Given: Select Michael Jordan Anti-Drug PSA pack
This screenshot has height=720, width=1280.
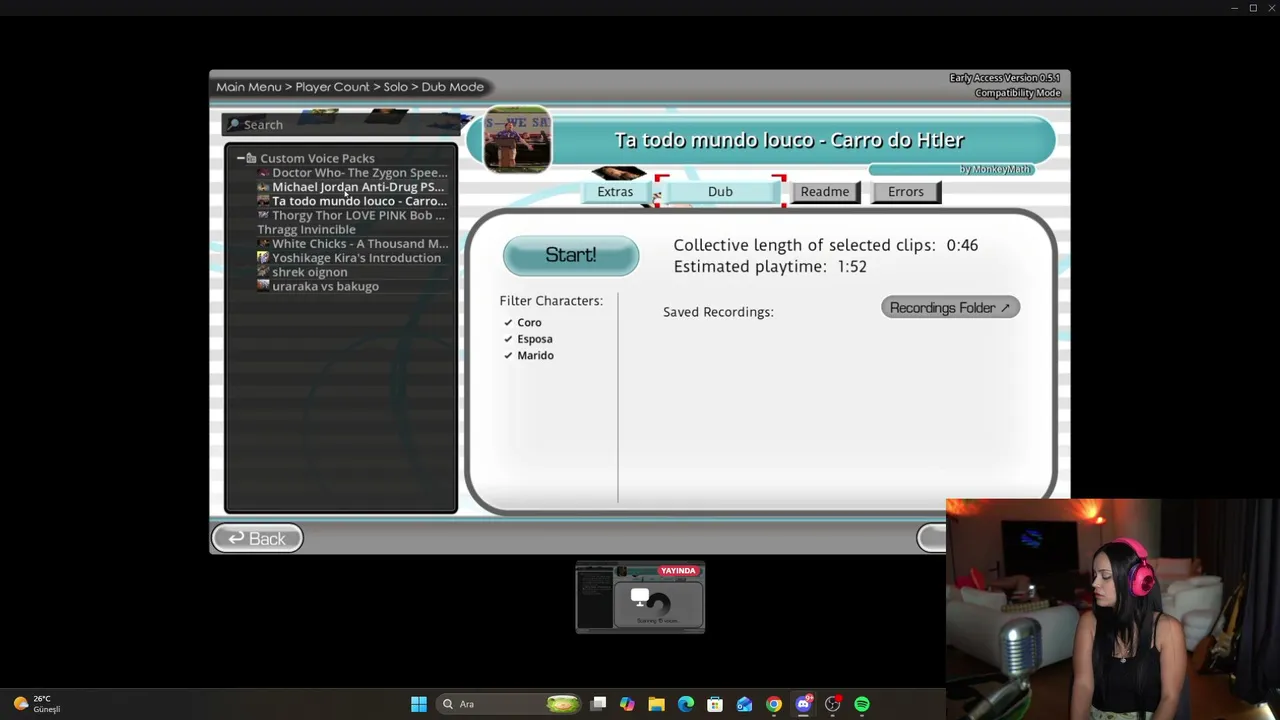Looking at the screenshot, I should (351, 187).
